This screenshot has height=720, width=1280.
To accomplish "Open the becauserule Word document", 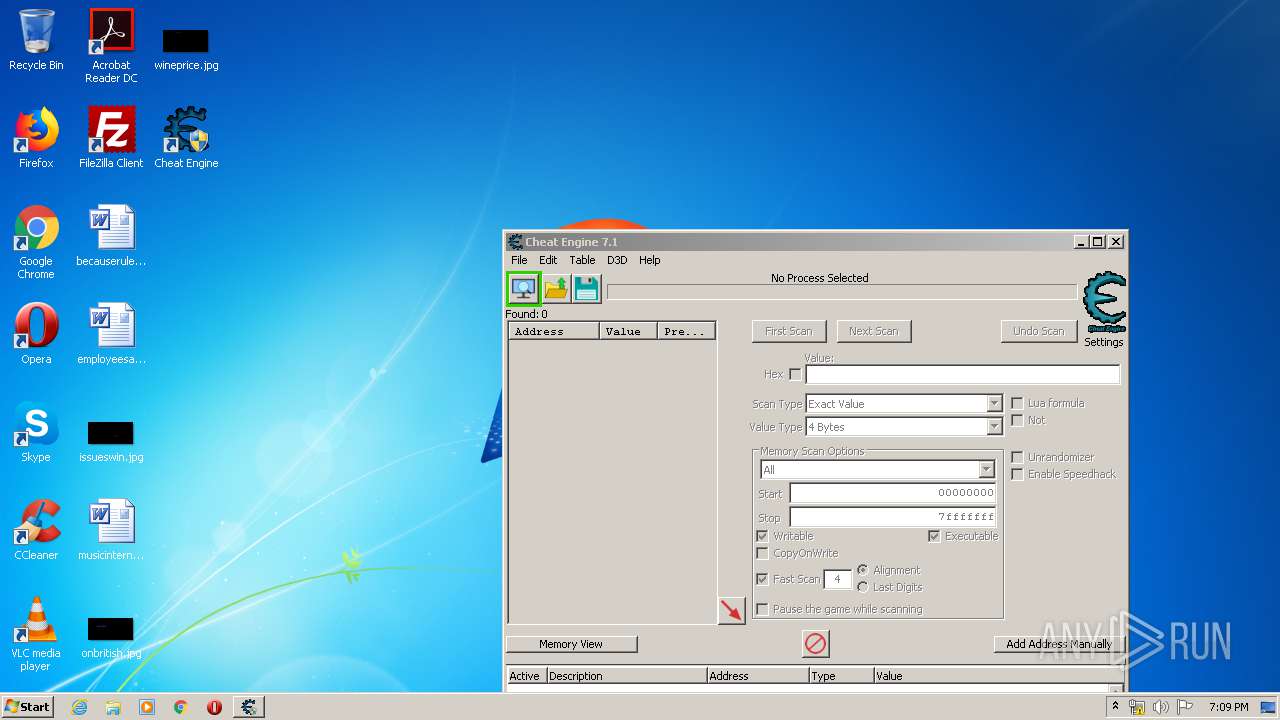I will coord(111,236).
